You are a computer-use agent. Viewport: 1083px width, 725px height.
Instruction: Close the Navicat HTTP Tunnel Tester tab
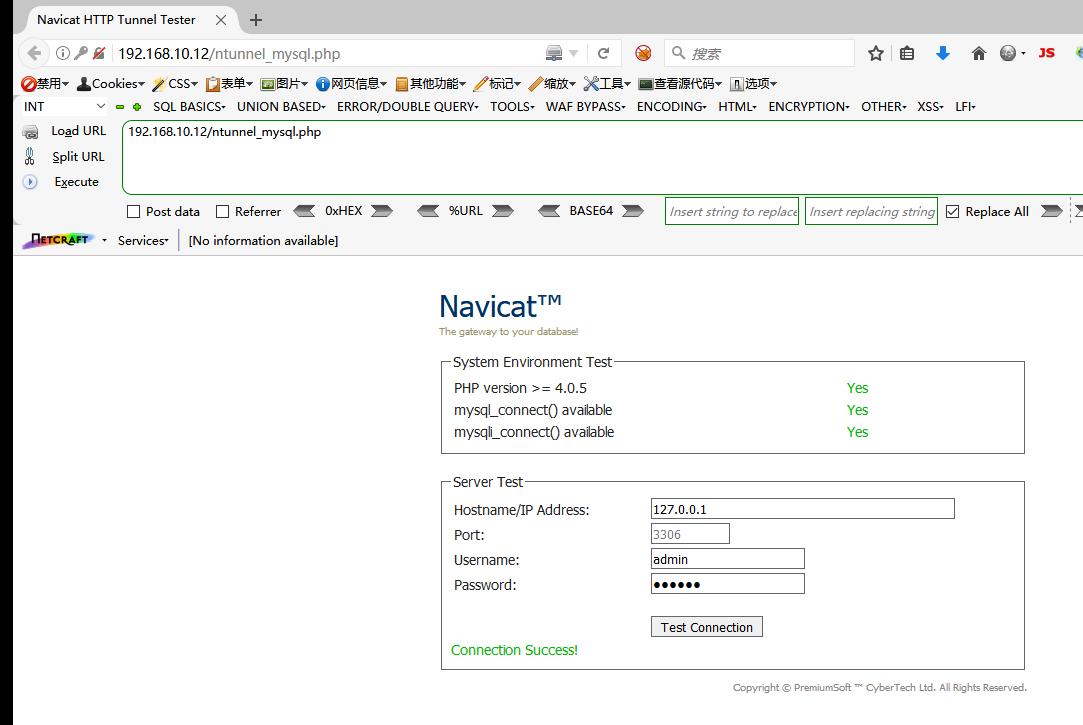(x=221, y=20)
